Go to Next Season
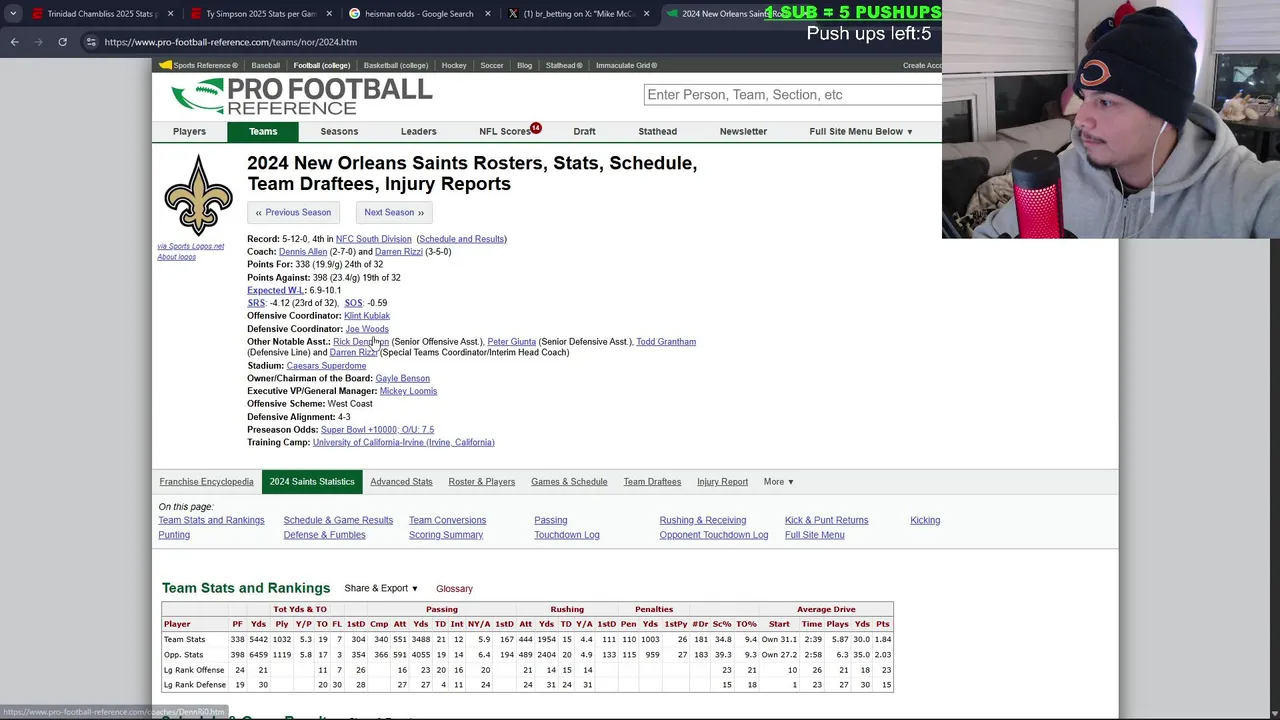Viewport: 1280px width, 720px height. pos(394,212)
